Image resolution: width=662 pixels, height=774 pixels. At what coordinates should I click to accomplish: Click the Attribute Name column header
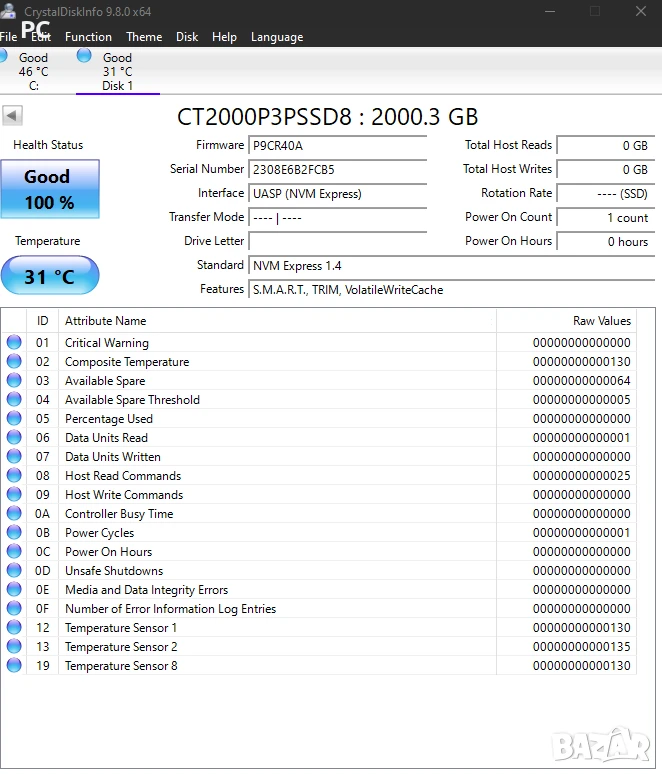coord(277,321)
